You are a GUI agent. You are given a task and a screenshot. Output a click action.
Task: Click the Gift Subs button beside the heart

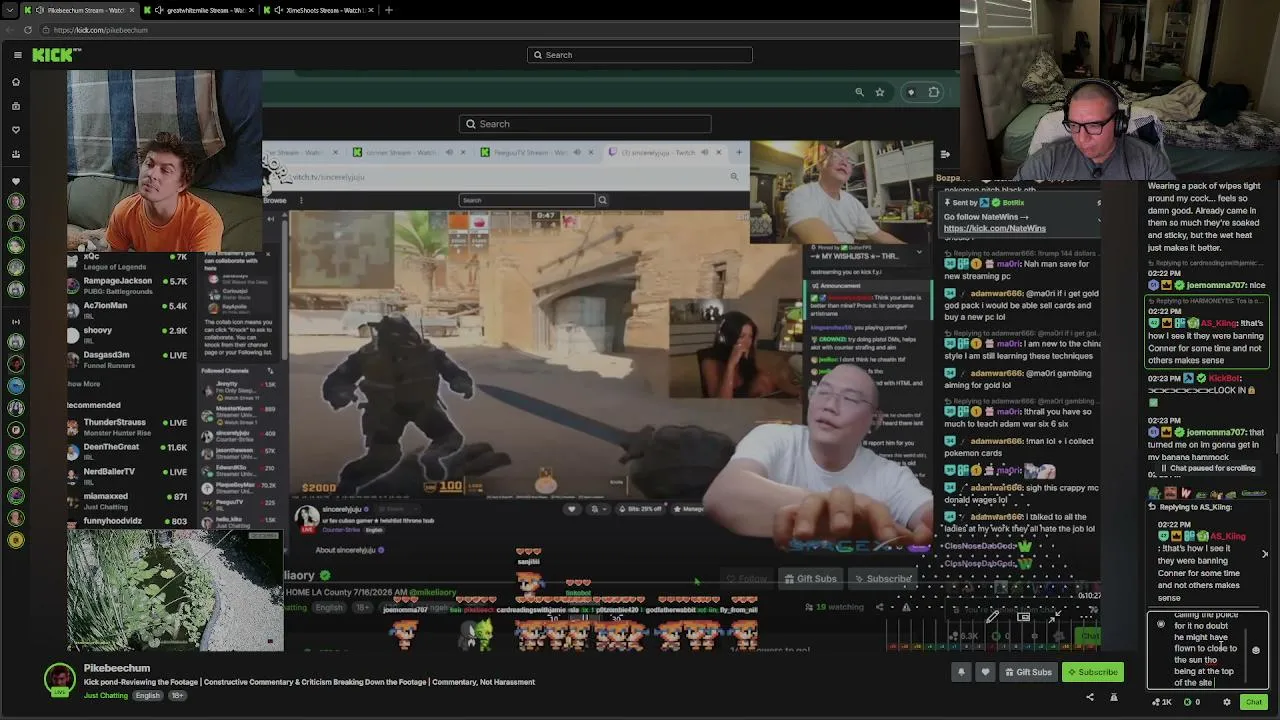click(x=1028, y=672)
